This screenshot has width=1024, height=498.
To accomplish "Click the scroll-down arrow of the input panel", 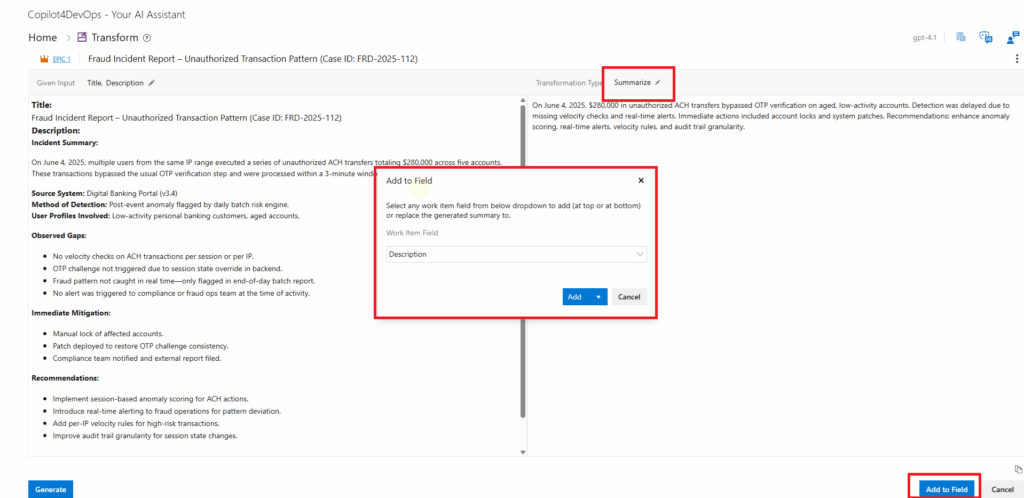I will (522, 452).
